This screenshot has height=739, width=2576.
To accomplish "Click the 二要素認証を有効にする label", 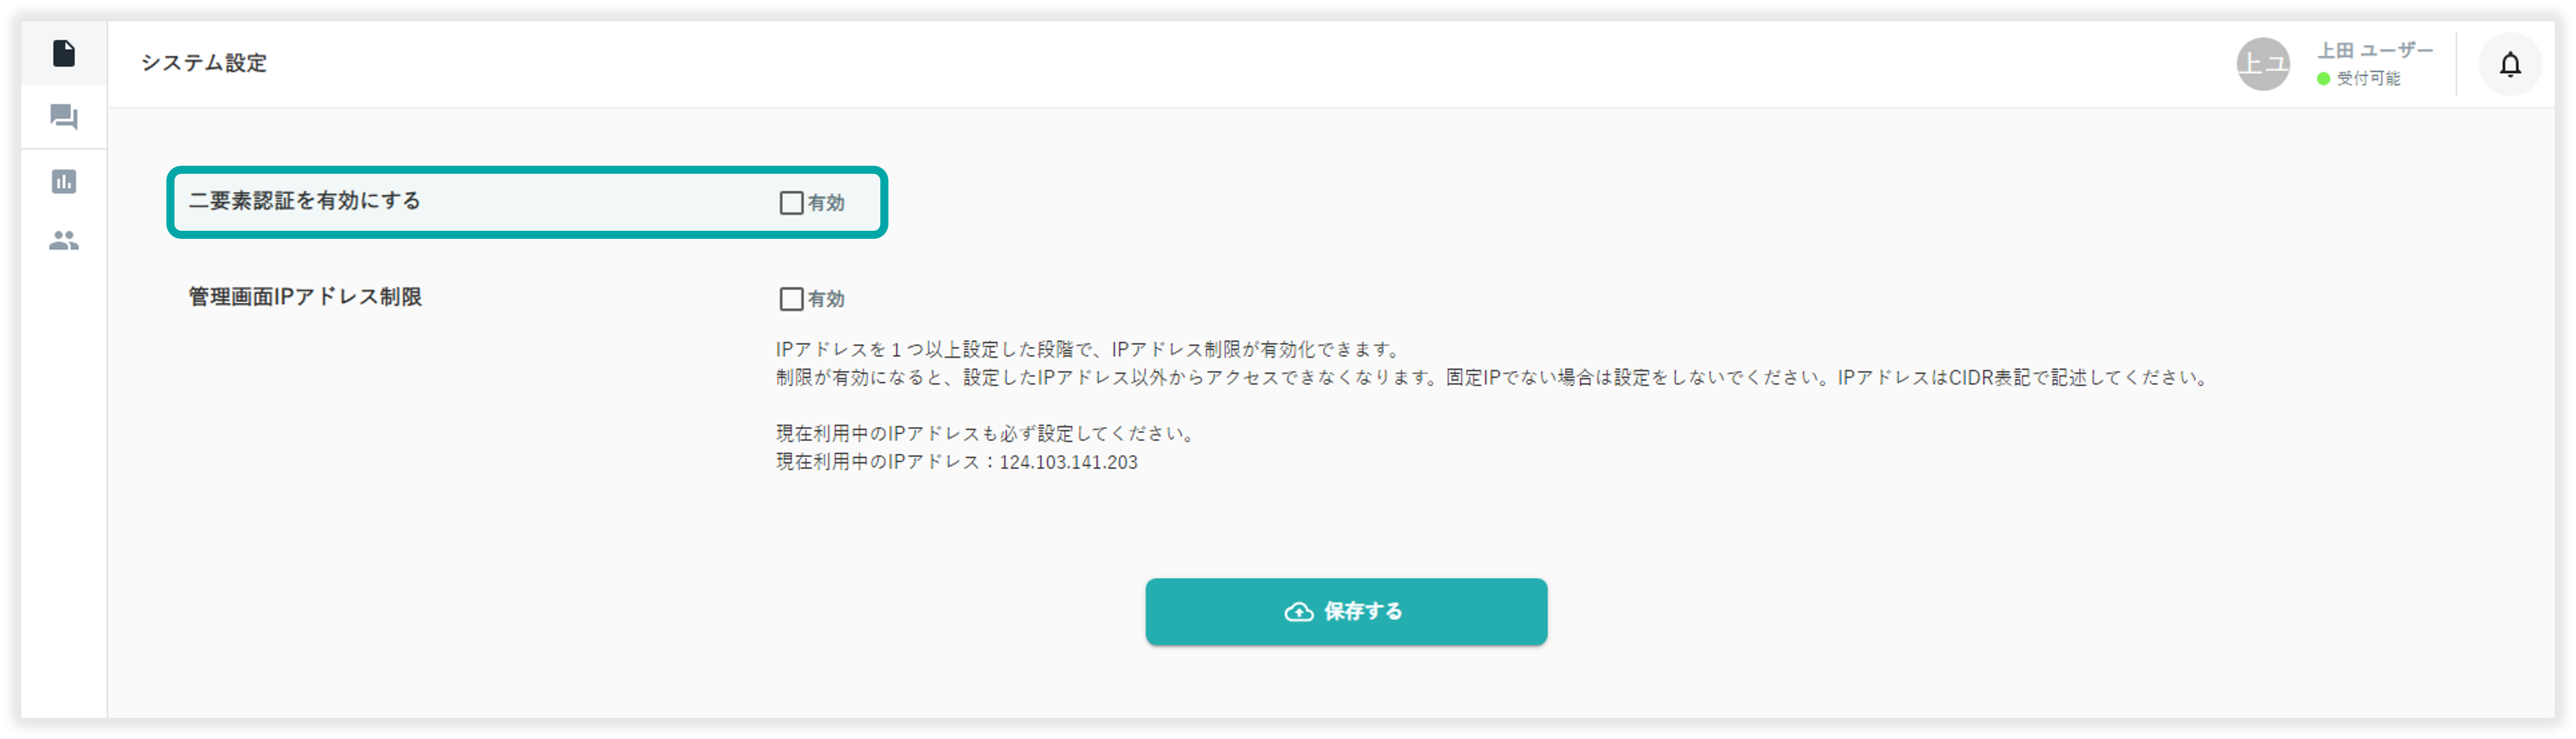I will pyautogui.click(x=305, y=201).
